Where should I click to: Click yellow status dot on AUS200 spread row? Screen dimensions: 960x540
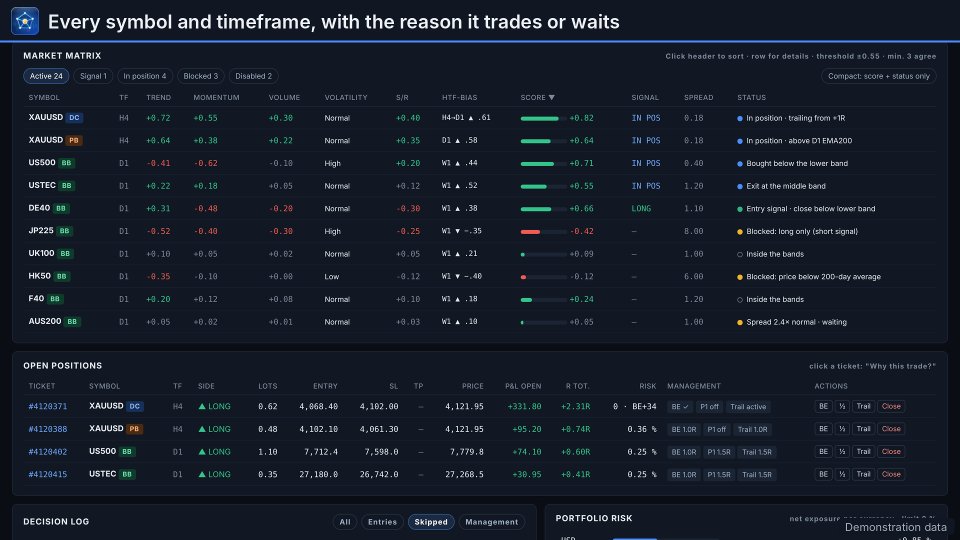click(740, 322)
